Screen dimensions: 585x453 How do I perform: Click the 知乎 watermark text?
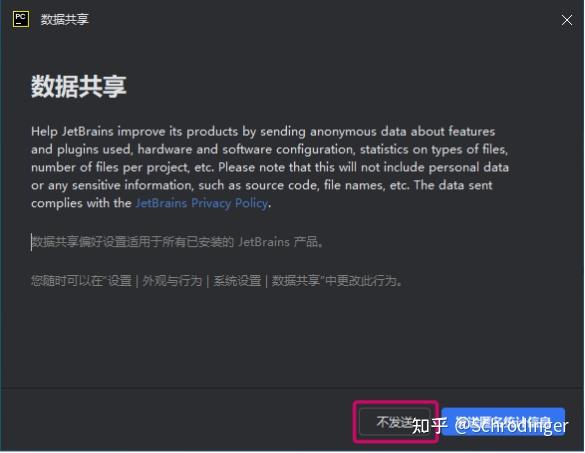click(x=429, y=426)
